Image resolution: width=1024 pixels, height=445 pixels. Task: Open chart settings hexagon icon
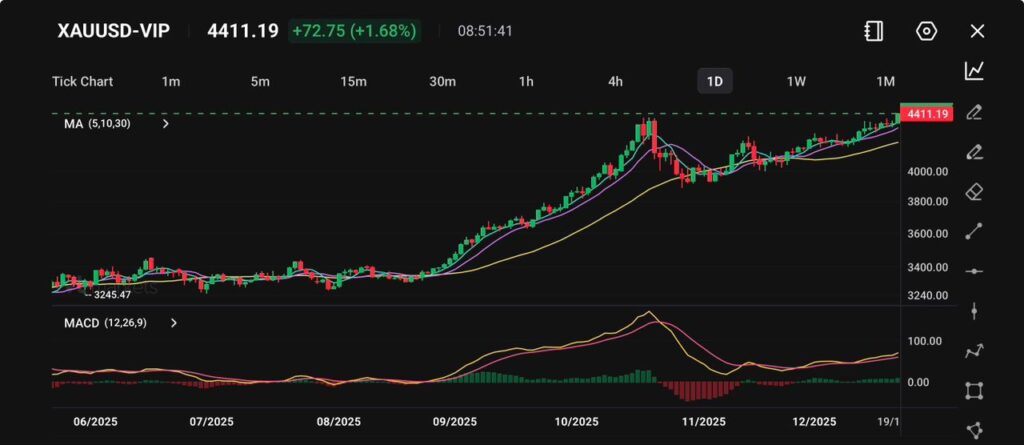926,31
